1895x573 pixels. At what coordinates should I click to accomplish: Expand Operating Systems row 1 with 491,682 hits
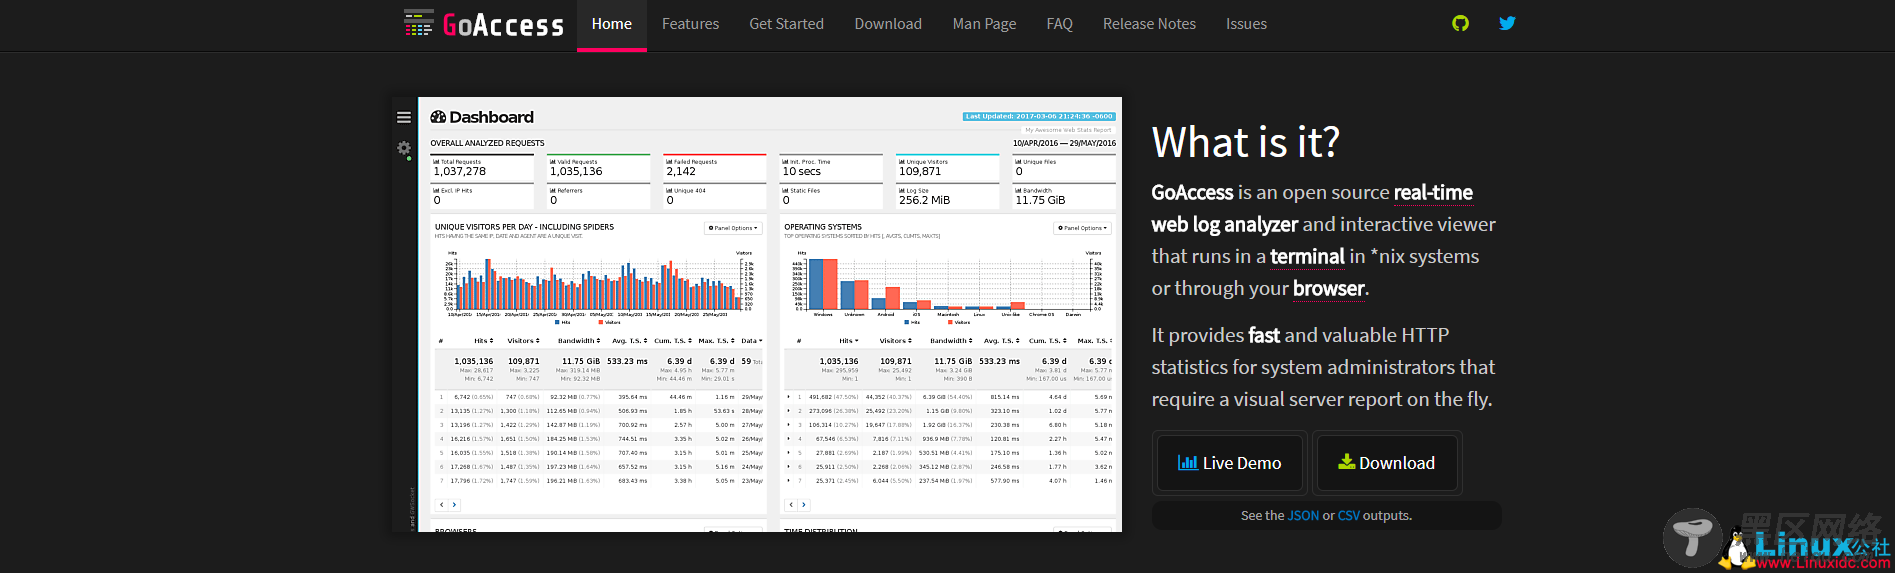(x=788, y=397)
